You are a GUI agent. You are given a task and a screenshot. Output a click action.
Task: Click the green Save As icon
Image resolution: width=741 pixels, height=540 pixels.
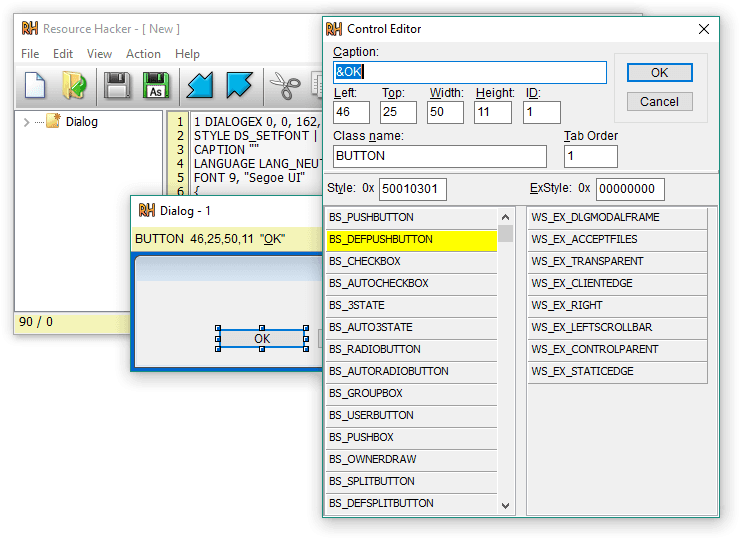156,86
